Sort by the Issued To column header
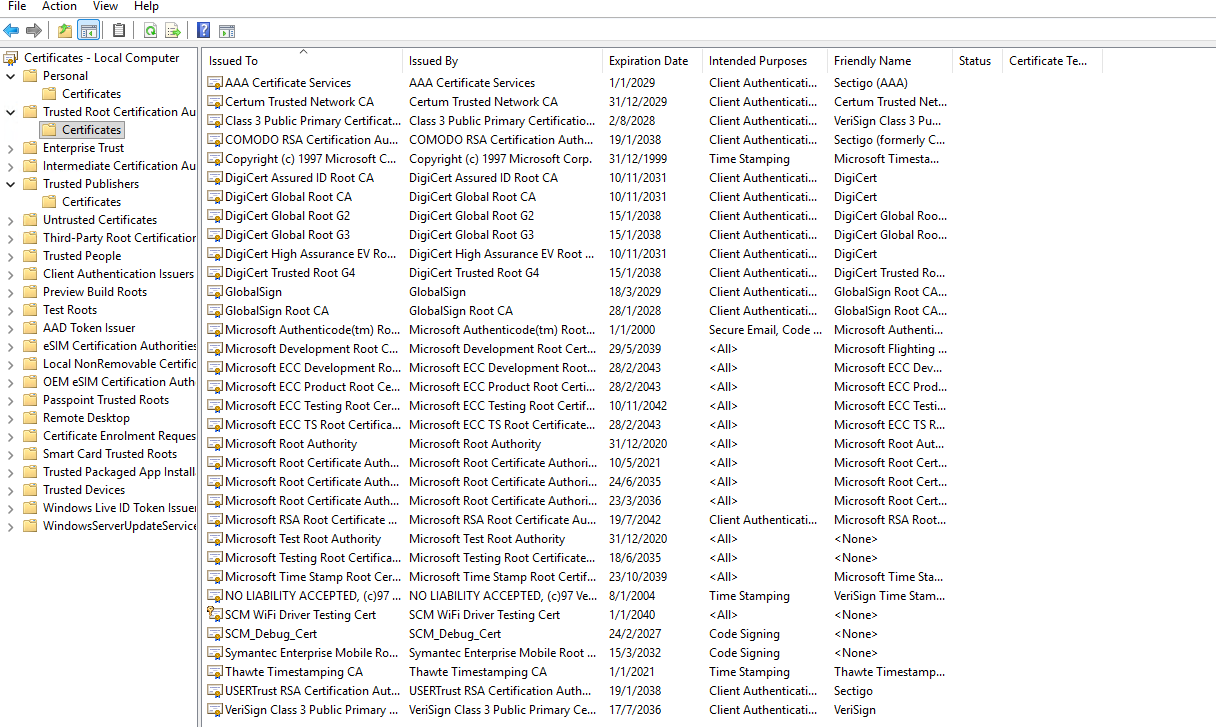 coord(302,61)
